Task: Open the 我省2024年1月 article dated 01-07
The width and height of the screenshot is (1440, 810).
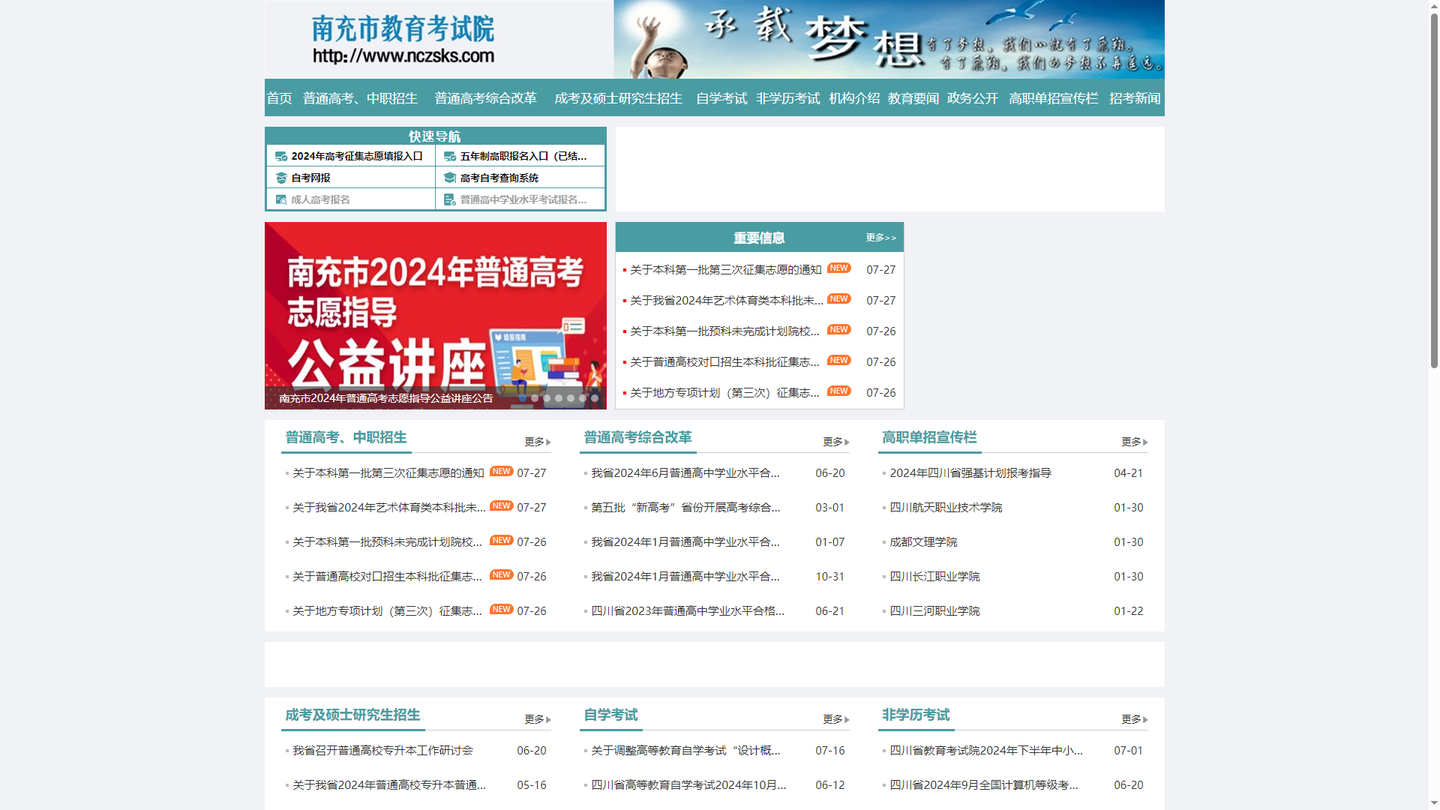Action: (685, 542)
